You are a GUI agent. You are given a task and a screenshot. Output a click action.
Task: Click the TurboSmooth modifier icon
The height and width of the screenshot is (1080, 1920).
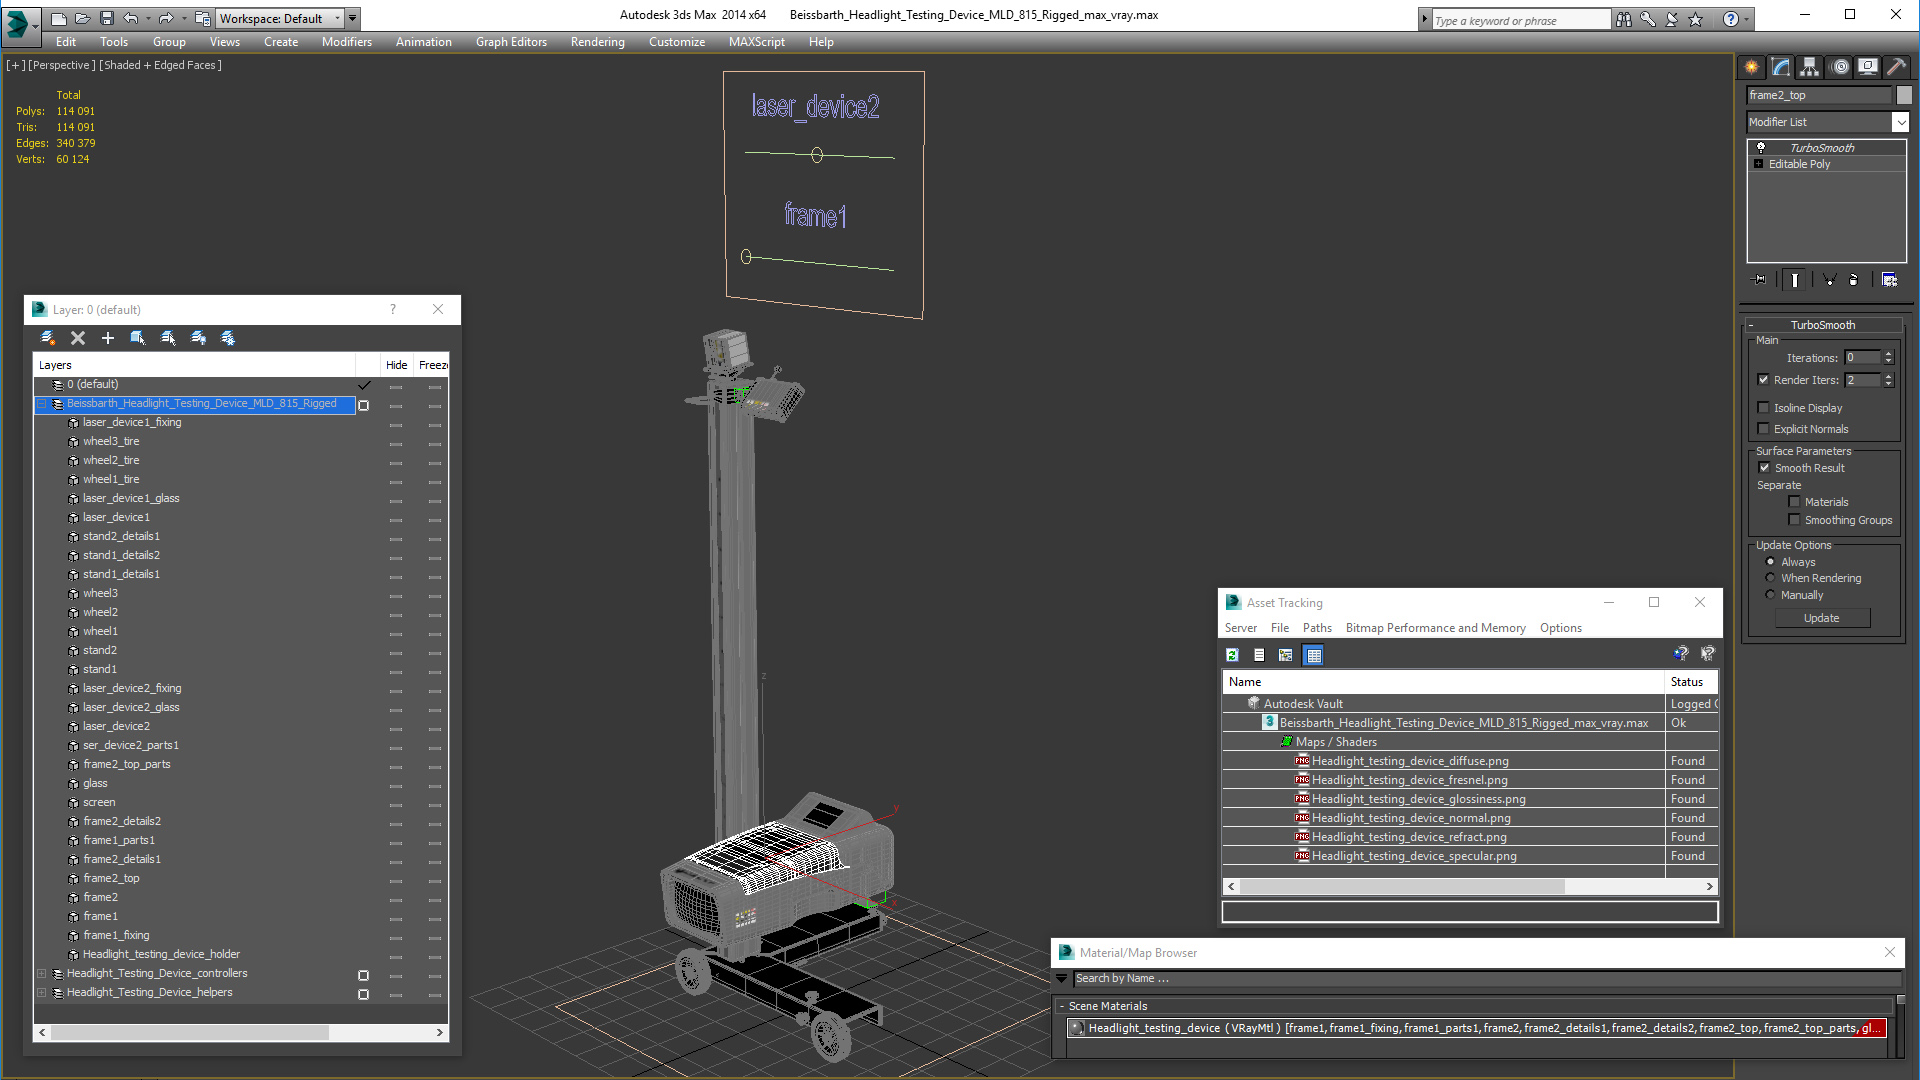[1759, 145]
